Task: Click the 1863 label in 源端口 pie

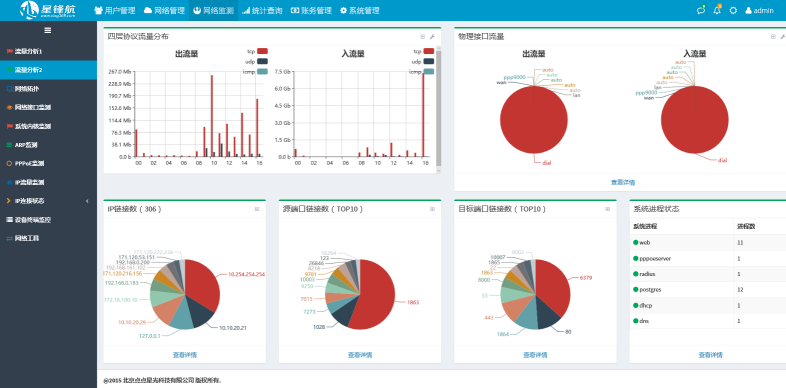Action: point(413,302)
